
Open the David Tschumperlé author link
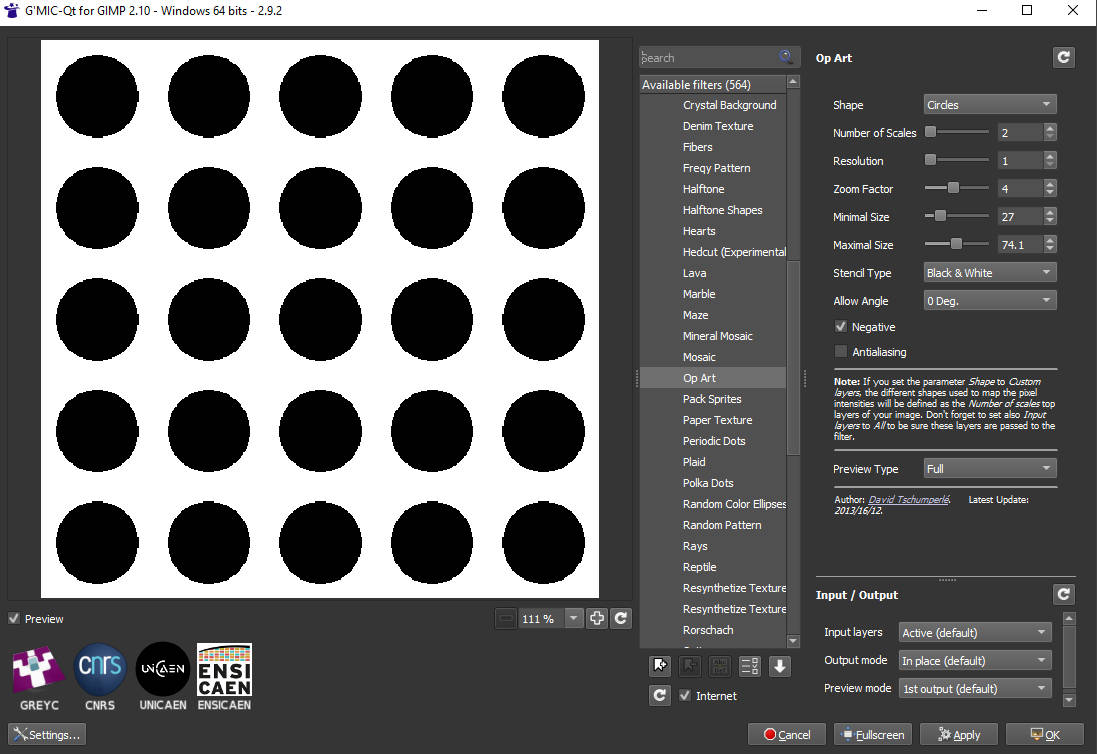coord(908,499)
